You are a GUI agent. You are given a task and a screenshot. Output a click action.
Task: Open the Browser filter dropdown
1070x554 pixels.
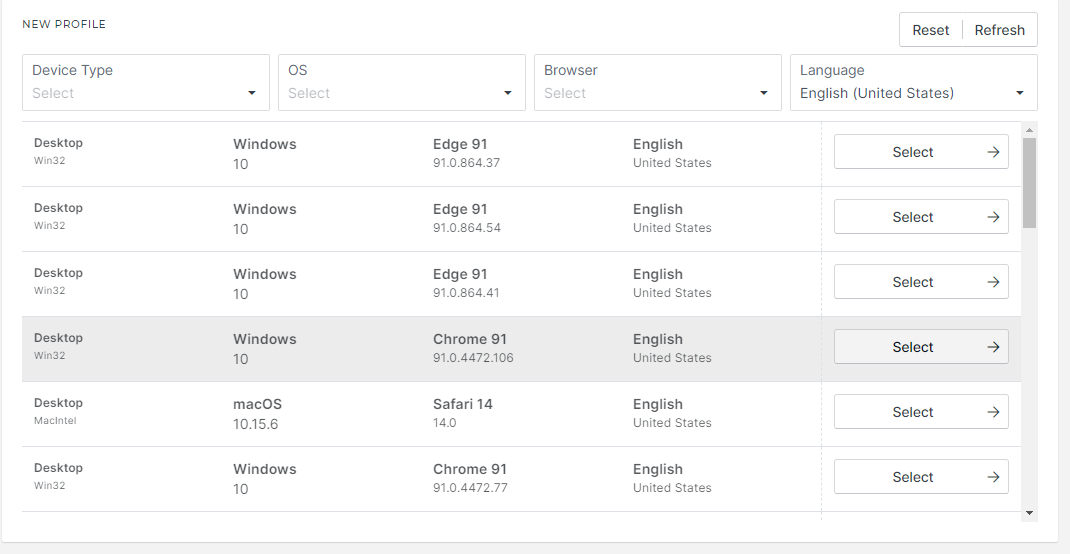coord(658,83)
